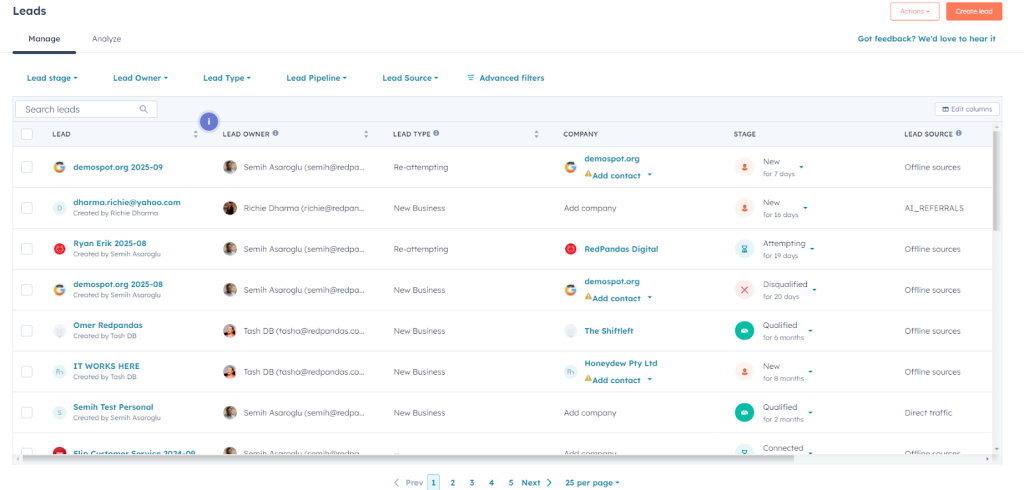Click green Qualified icon for Omer Redpandas
Screen dimensions: 1024x490
744,331
